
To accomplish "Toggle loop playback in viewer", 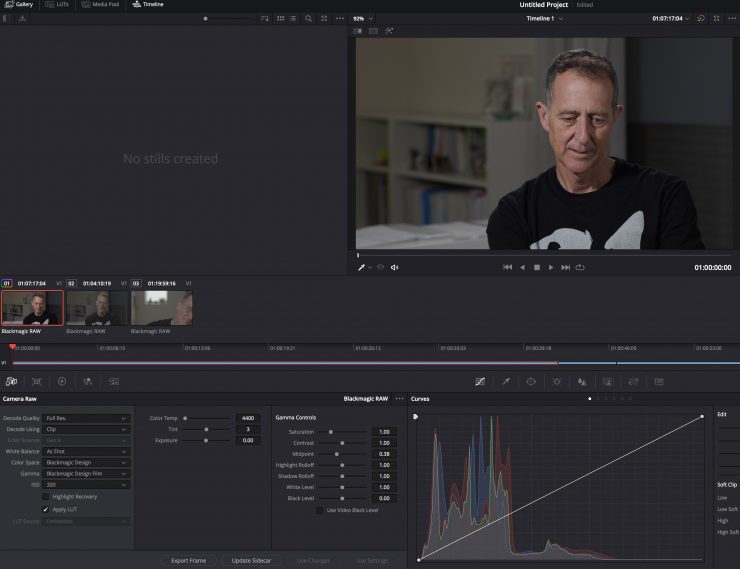I will (580, 267).
